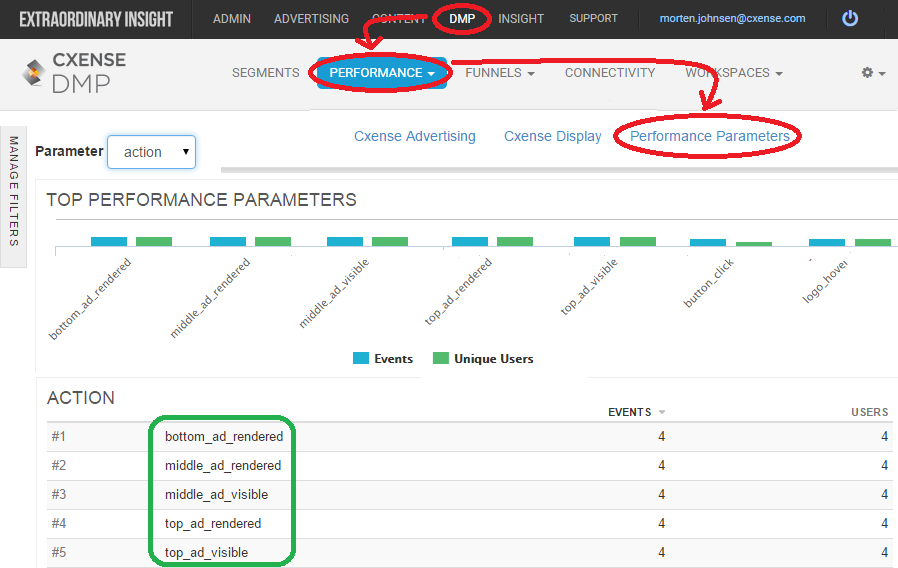Toggle the Unique Users legend swatch
The width and height of the screenshot is (898, 568).
[440, 358]
